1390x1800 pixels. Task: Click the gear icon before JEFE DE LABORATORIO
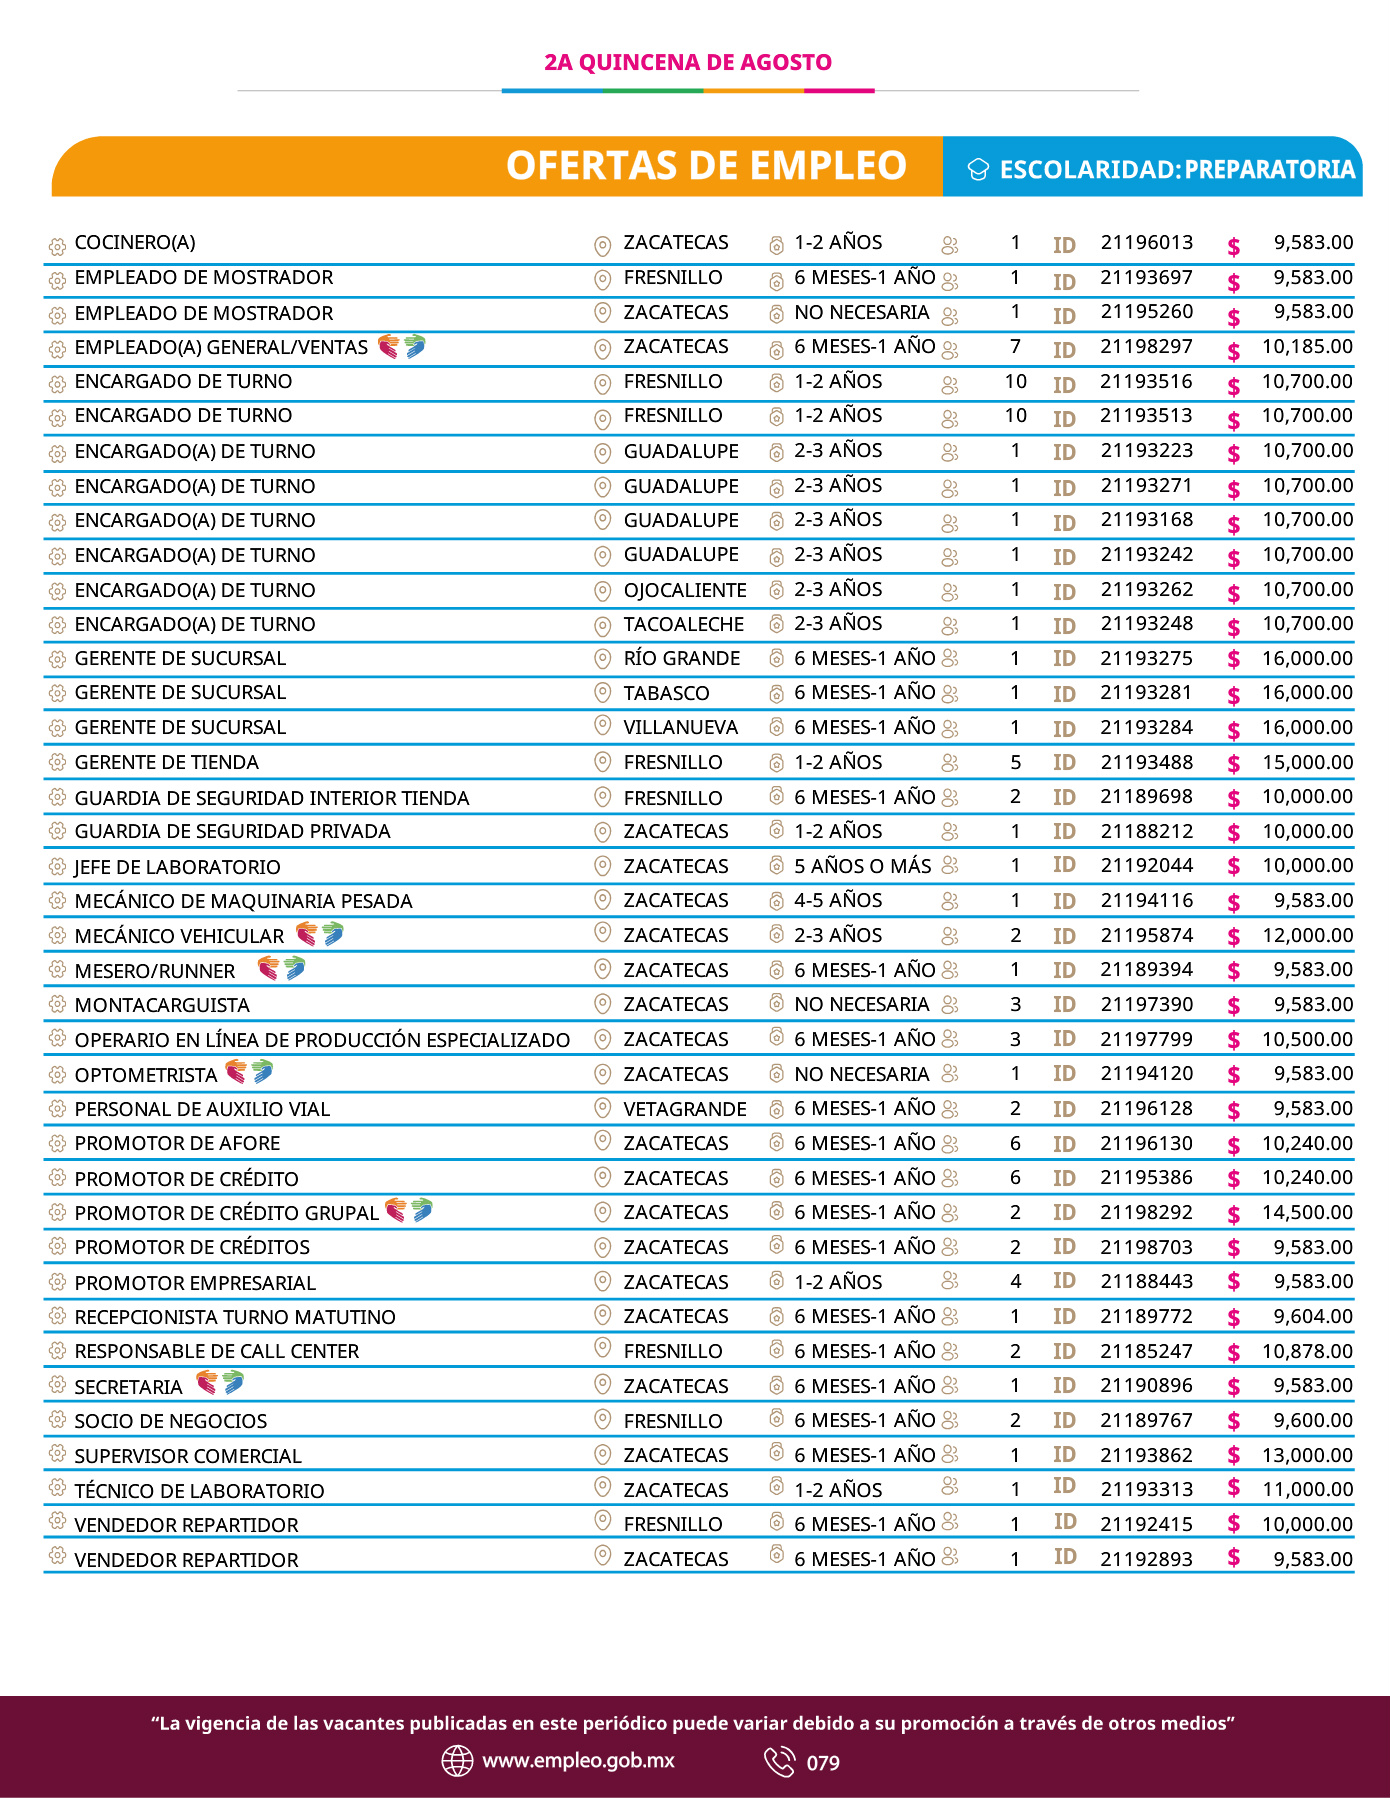[57, 866]
